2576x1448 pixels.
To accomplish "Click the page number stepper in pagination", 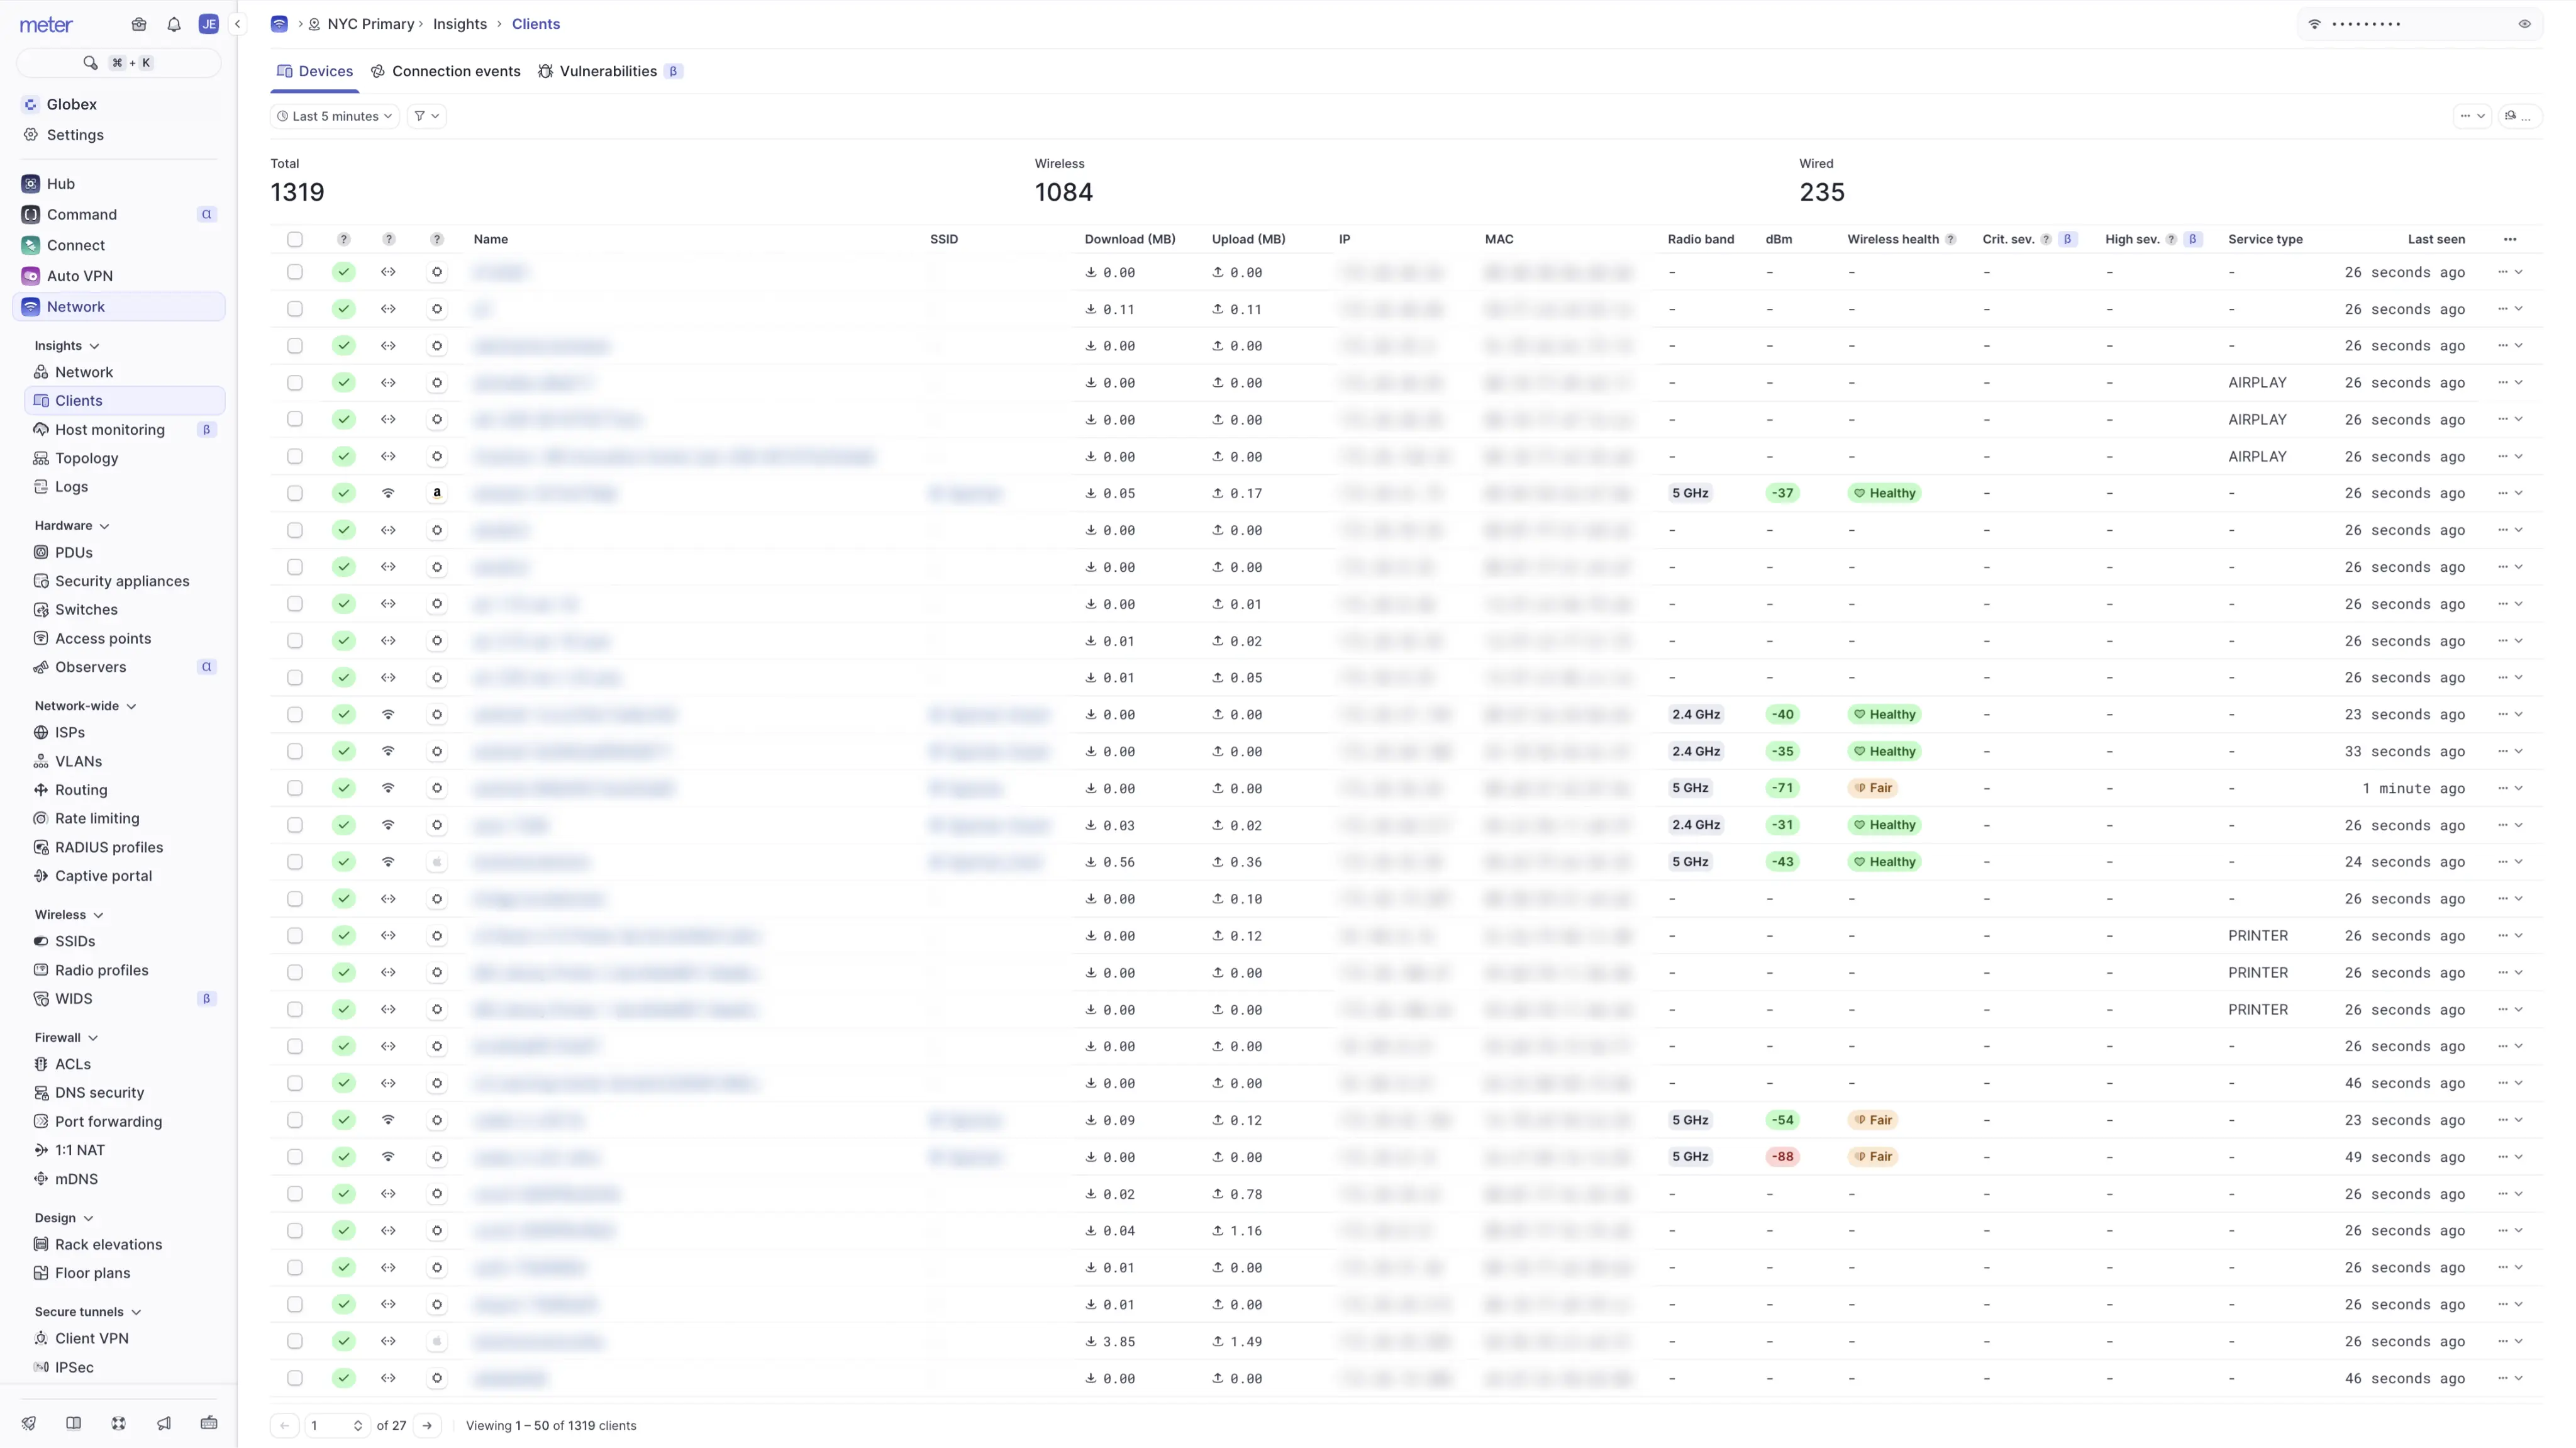I will 357,1425.
